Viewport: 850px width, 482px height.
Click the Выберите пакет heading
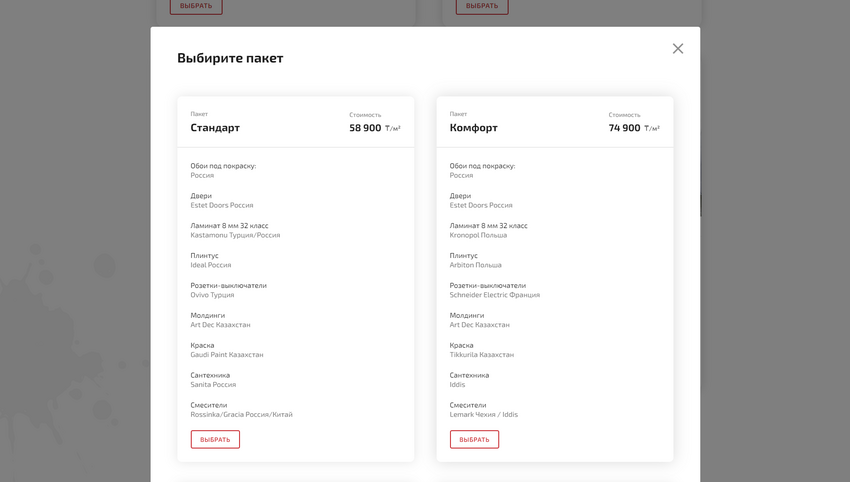[230, 58]
